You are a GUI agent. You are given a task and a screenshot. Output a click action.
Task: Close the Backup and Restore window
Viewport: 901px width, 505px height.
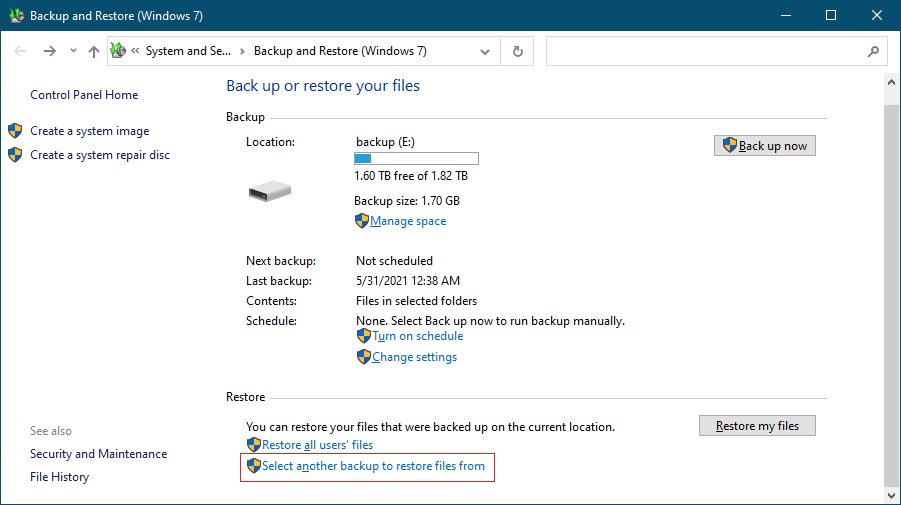click(877, 16)
